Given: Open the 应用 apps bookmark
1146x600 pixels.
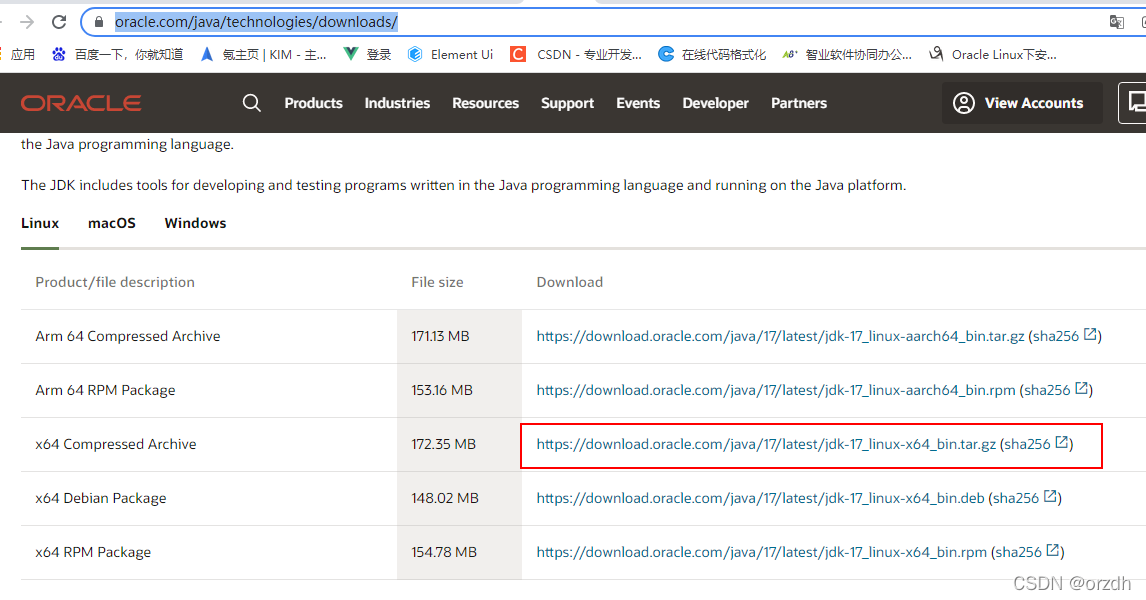Looking at the screenshot, I should (23, 55).
